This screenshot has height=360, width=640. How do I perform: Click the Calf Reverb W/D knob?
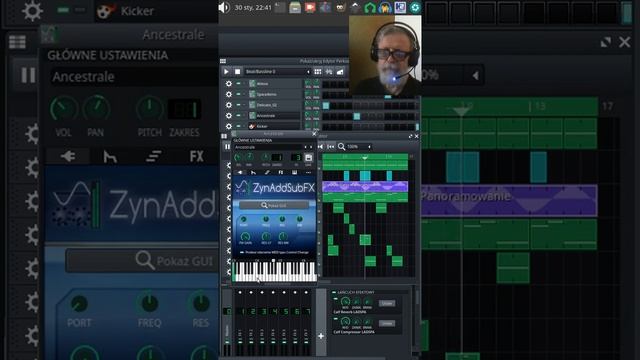345,302
